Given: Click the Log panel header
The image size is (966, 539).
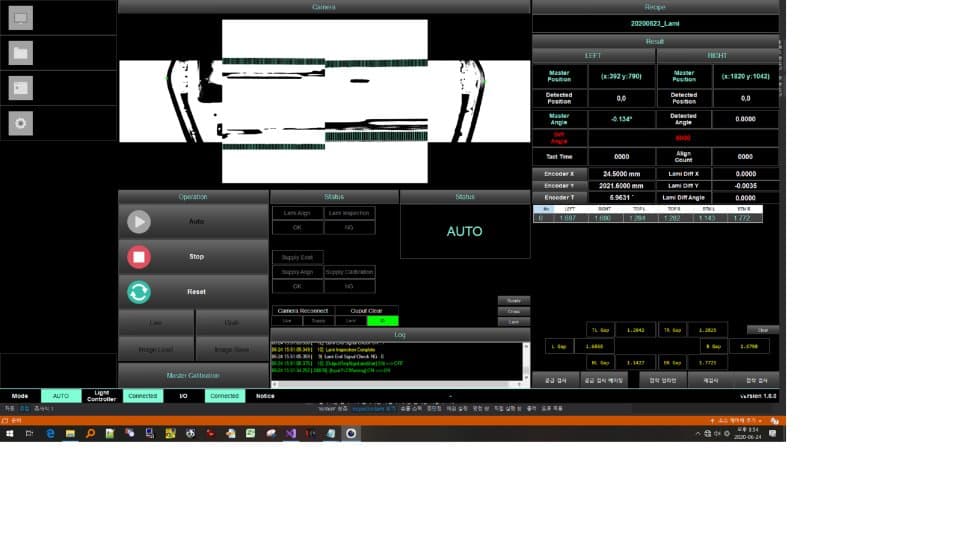Looking at the screenshot, I should (400, 334).
